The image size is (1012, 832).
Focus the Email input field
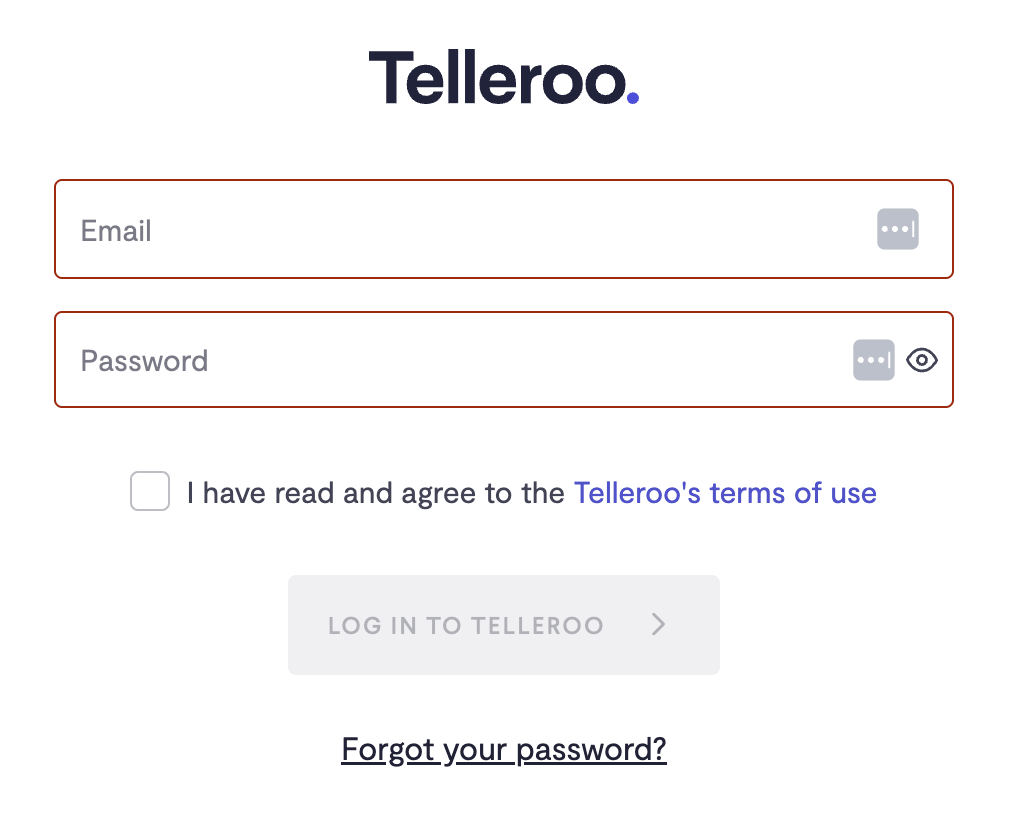click(x=450, y=231)
